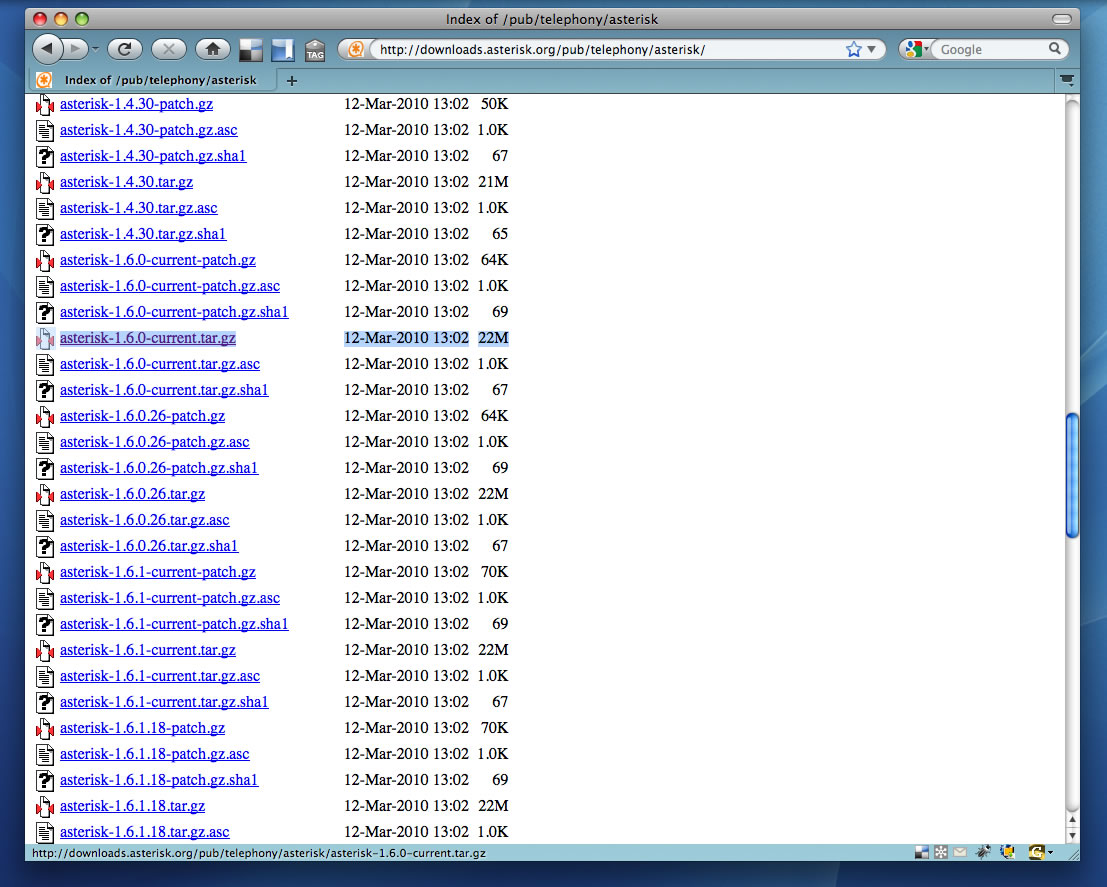Viewport: 1107px width, 887px height.
Task: Click the vertical scrollbar thumb
Action: pyautogui.click(x=1072, y=475)
